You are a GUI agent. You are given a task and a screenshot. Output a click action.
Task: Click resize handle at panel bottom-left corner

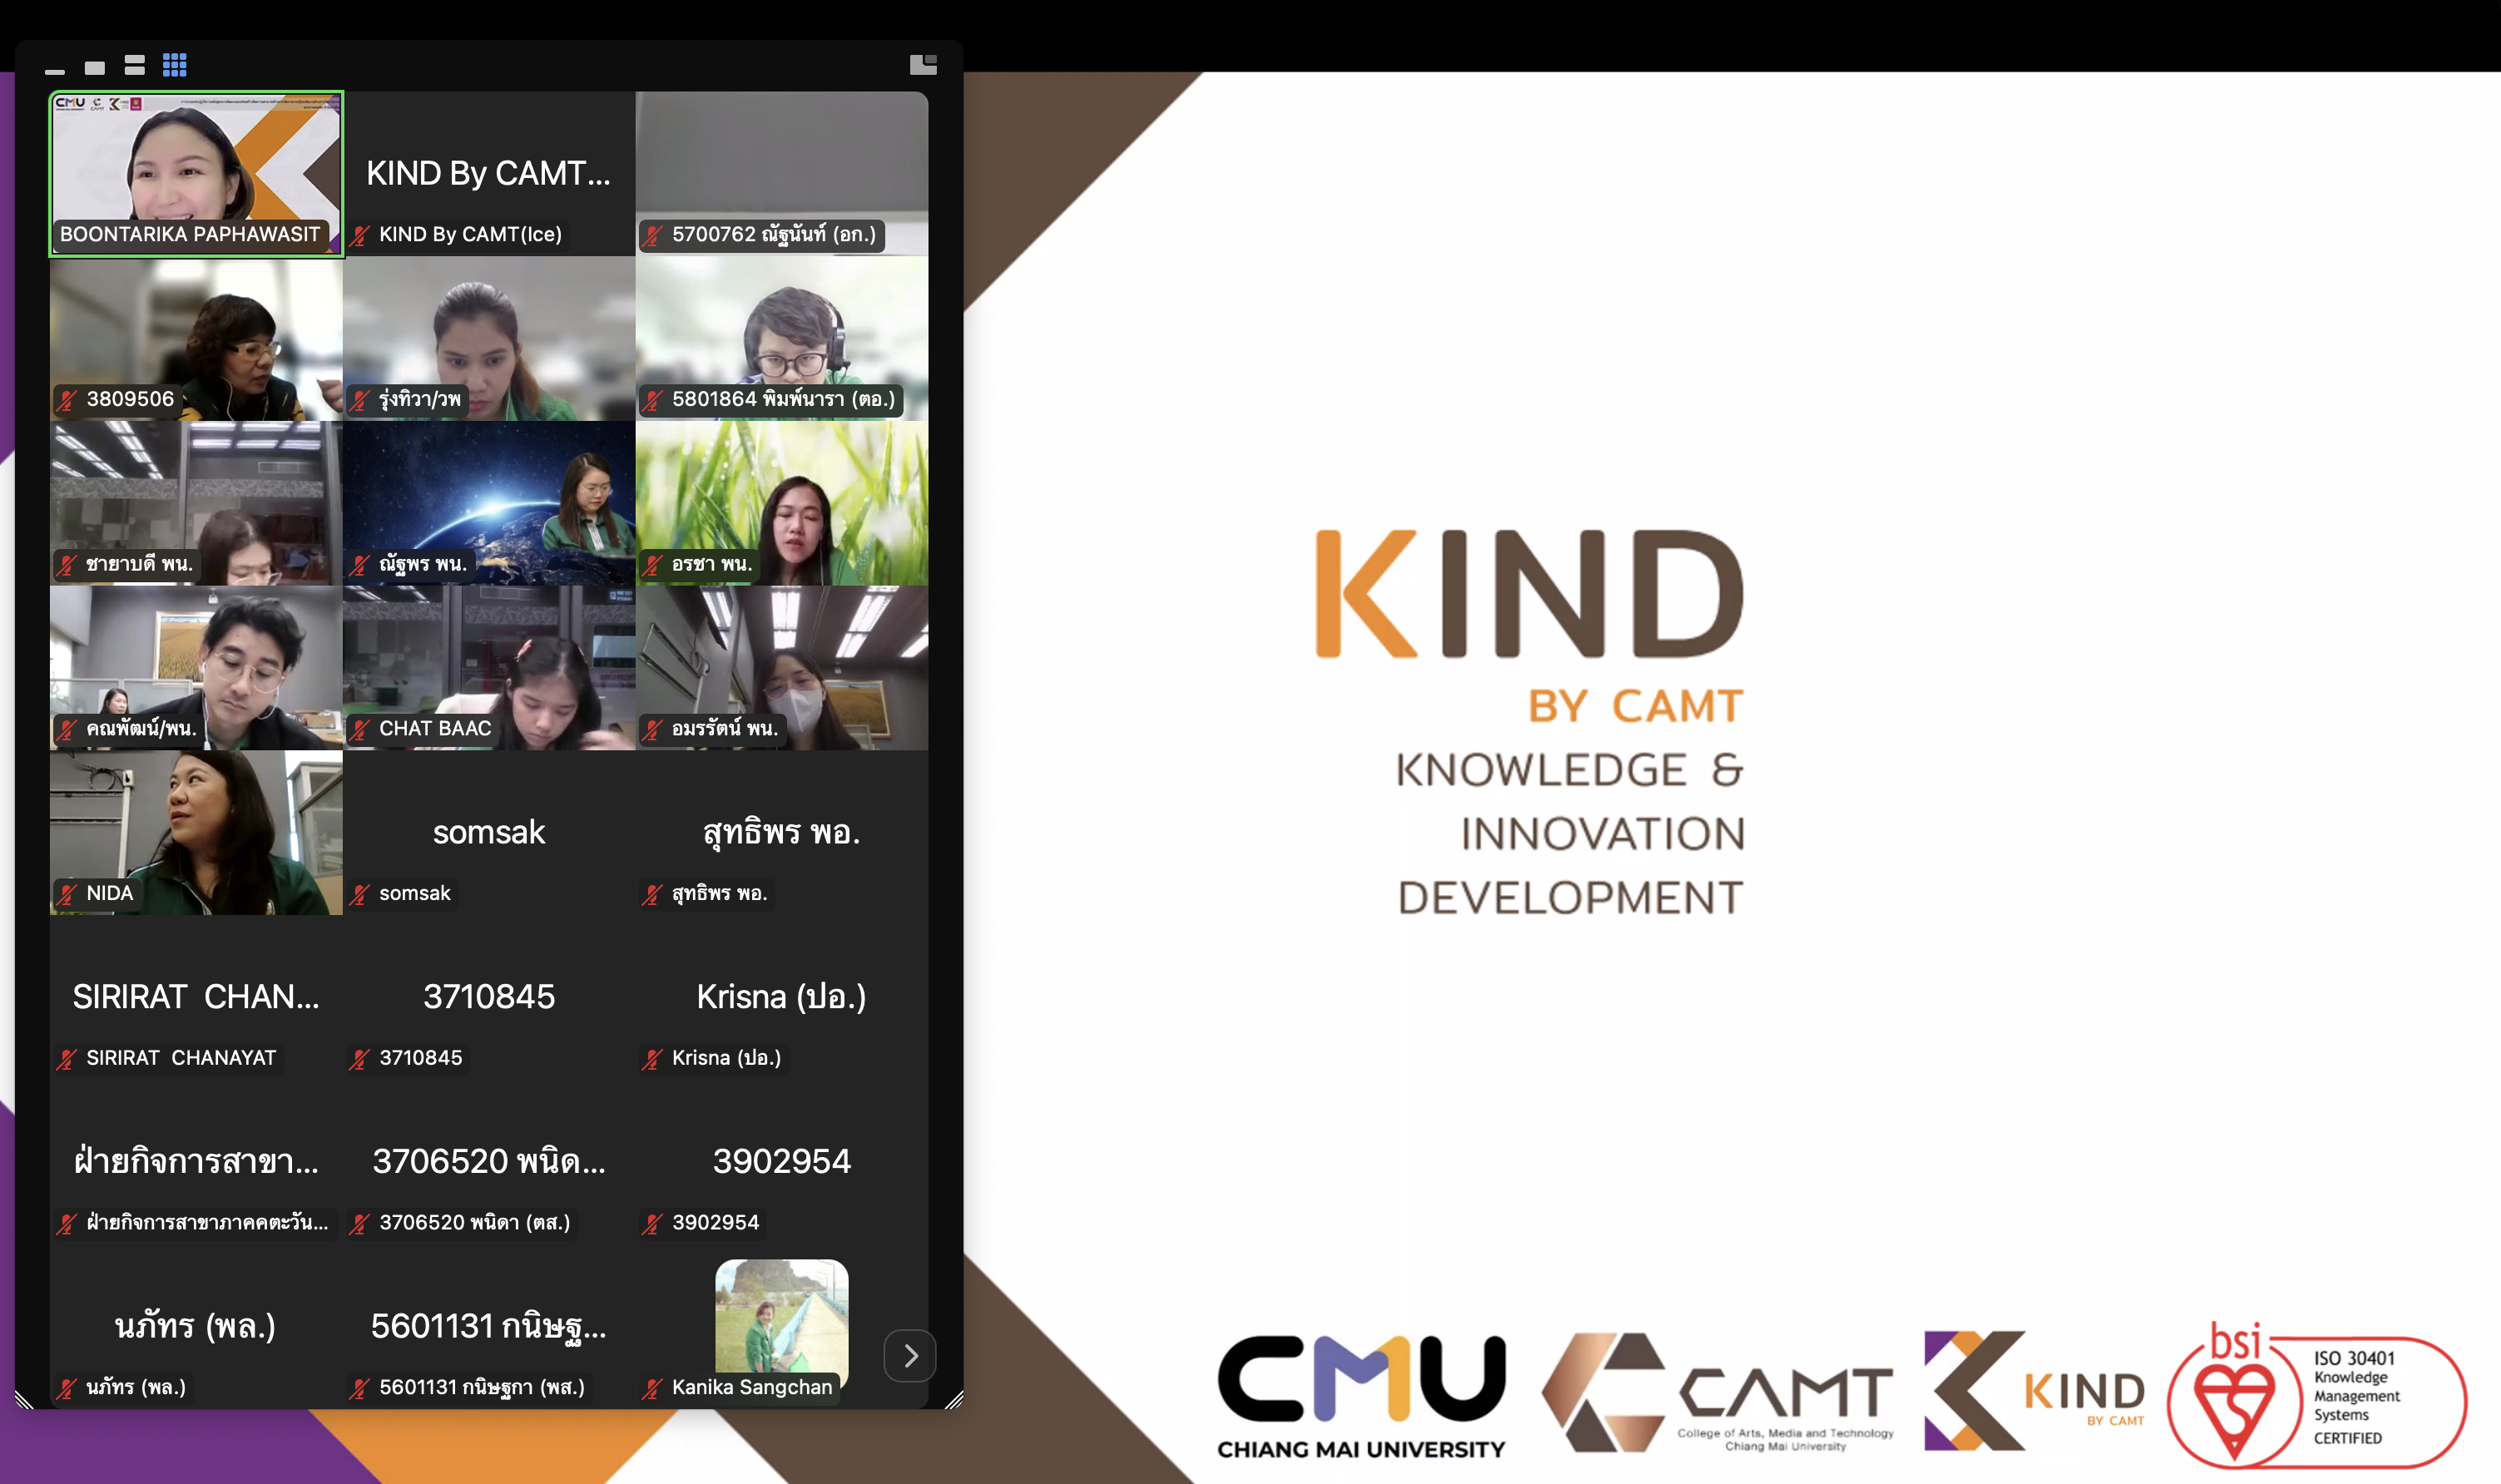(24, 1399)
